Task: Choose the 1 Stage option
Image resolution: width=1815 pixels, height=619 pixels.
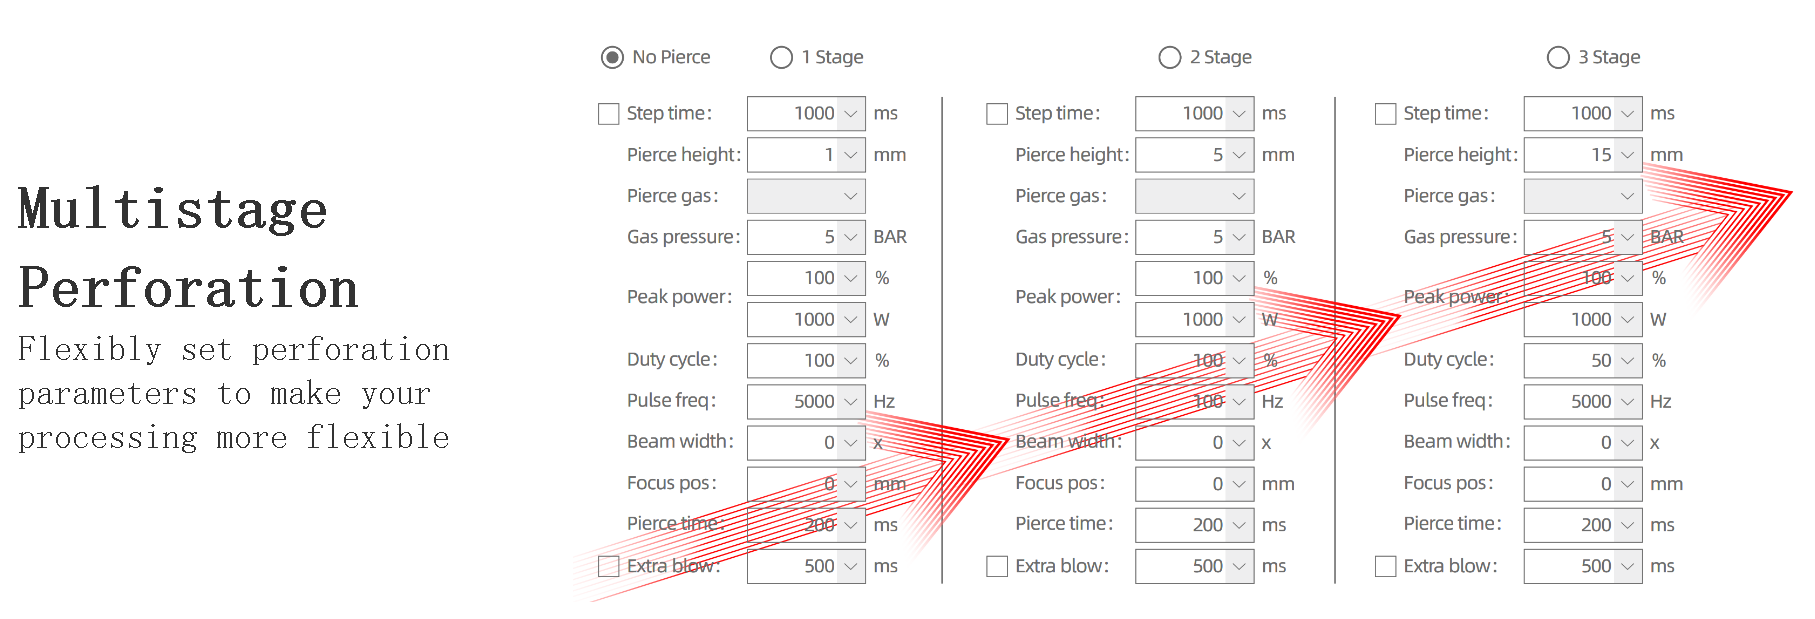Action: click(782, 58)
